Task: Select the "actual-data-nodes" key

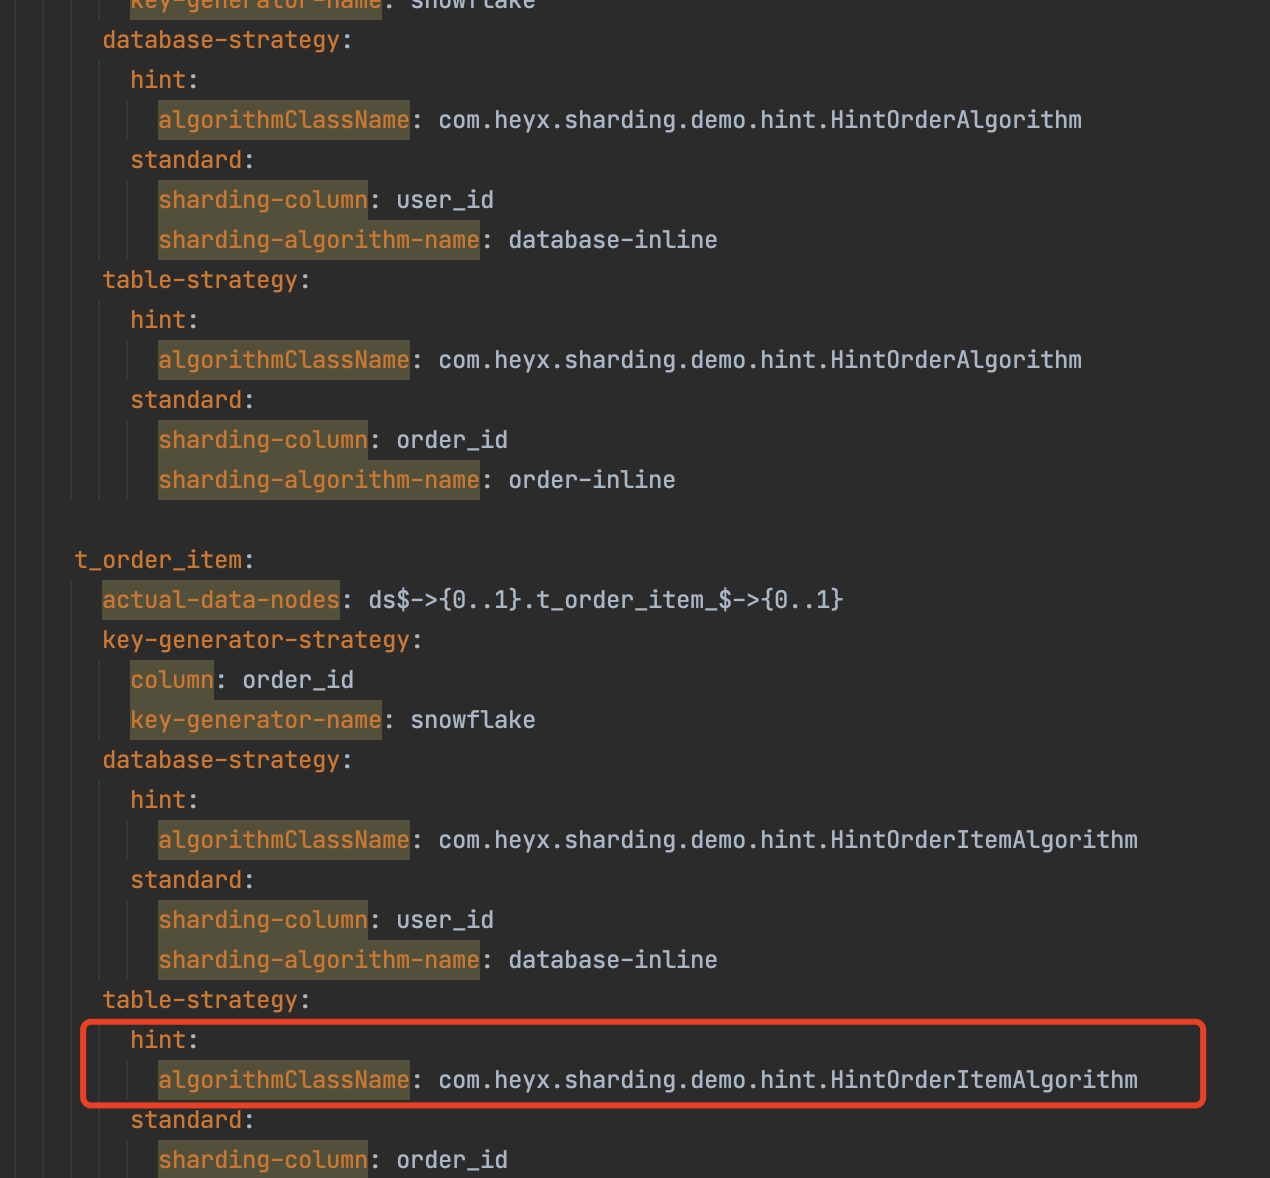Action: (x=221, y=600)
